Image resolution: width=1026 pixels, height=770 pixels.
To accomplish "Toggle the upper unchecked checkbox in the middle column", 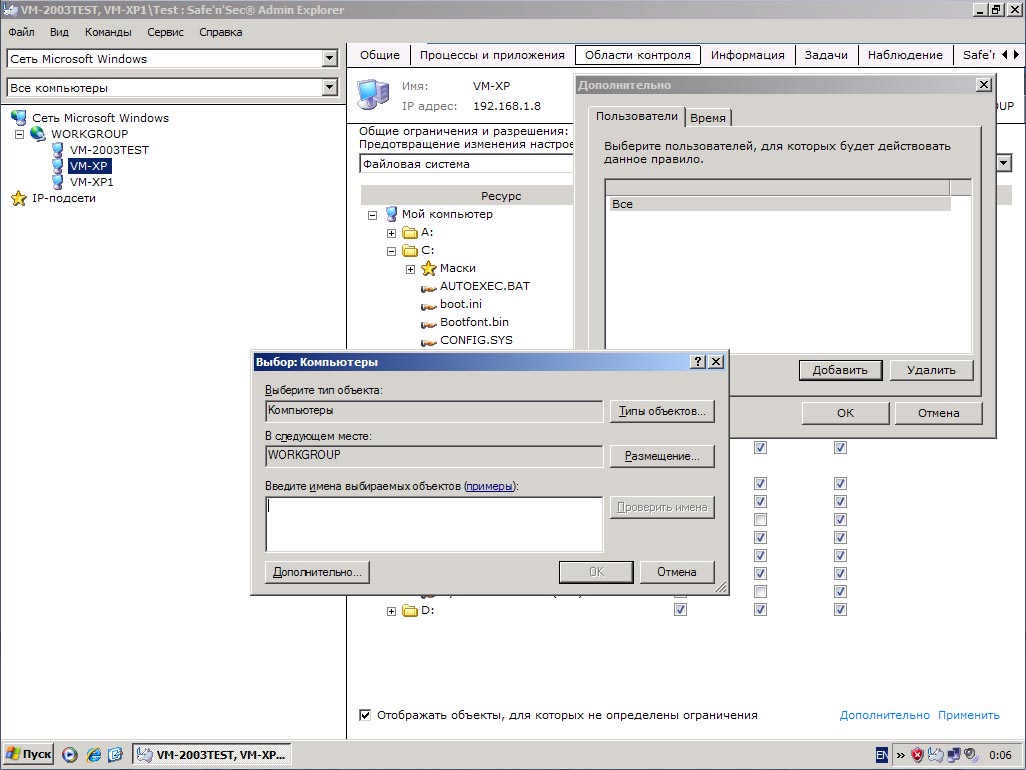I will point(760,519).
